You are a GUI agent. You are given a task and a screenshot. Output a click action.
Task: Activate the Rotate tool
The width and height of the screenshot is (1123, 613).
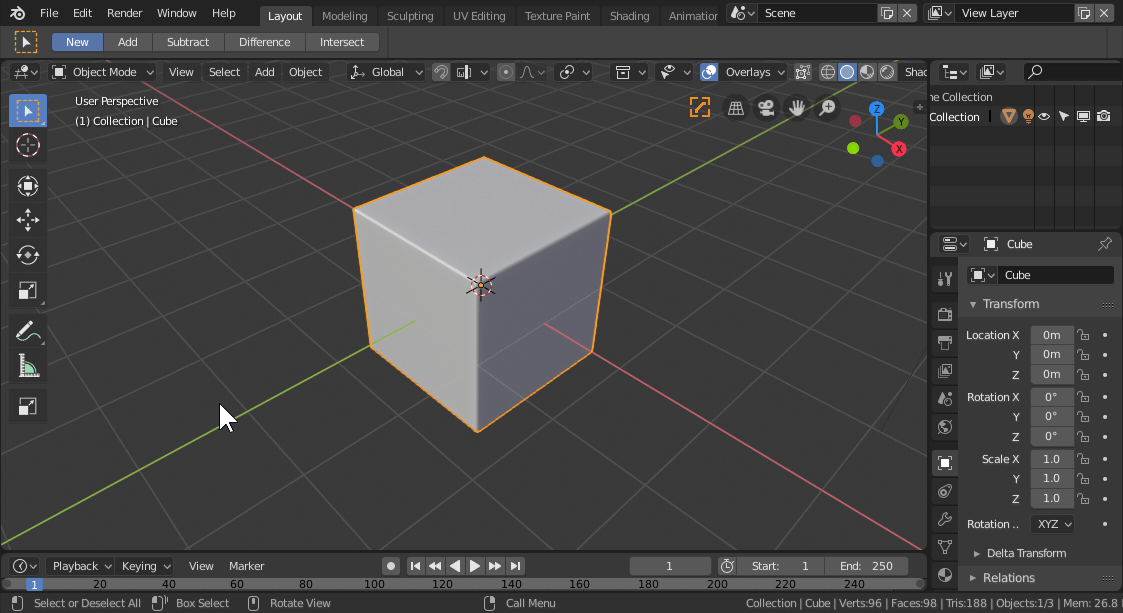click(28, 255)
